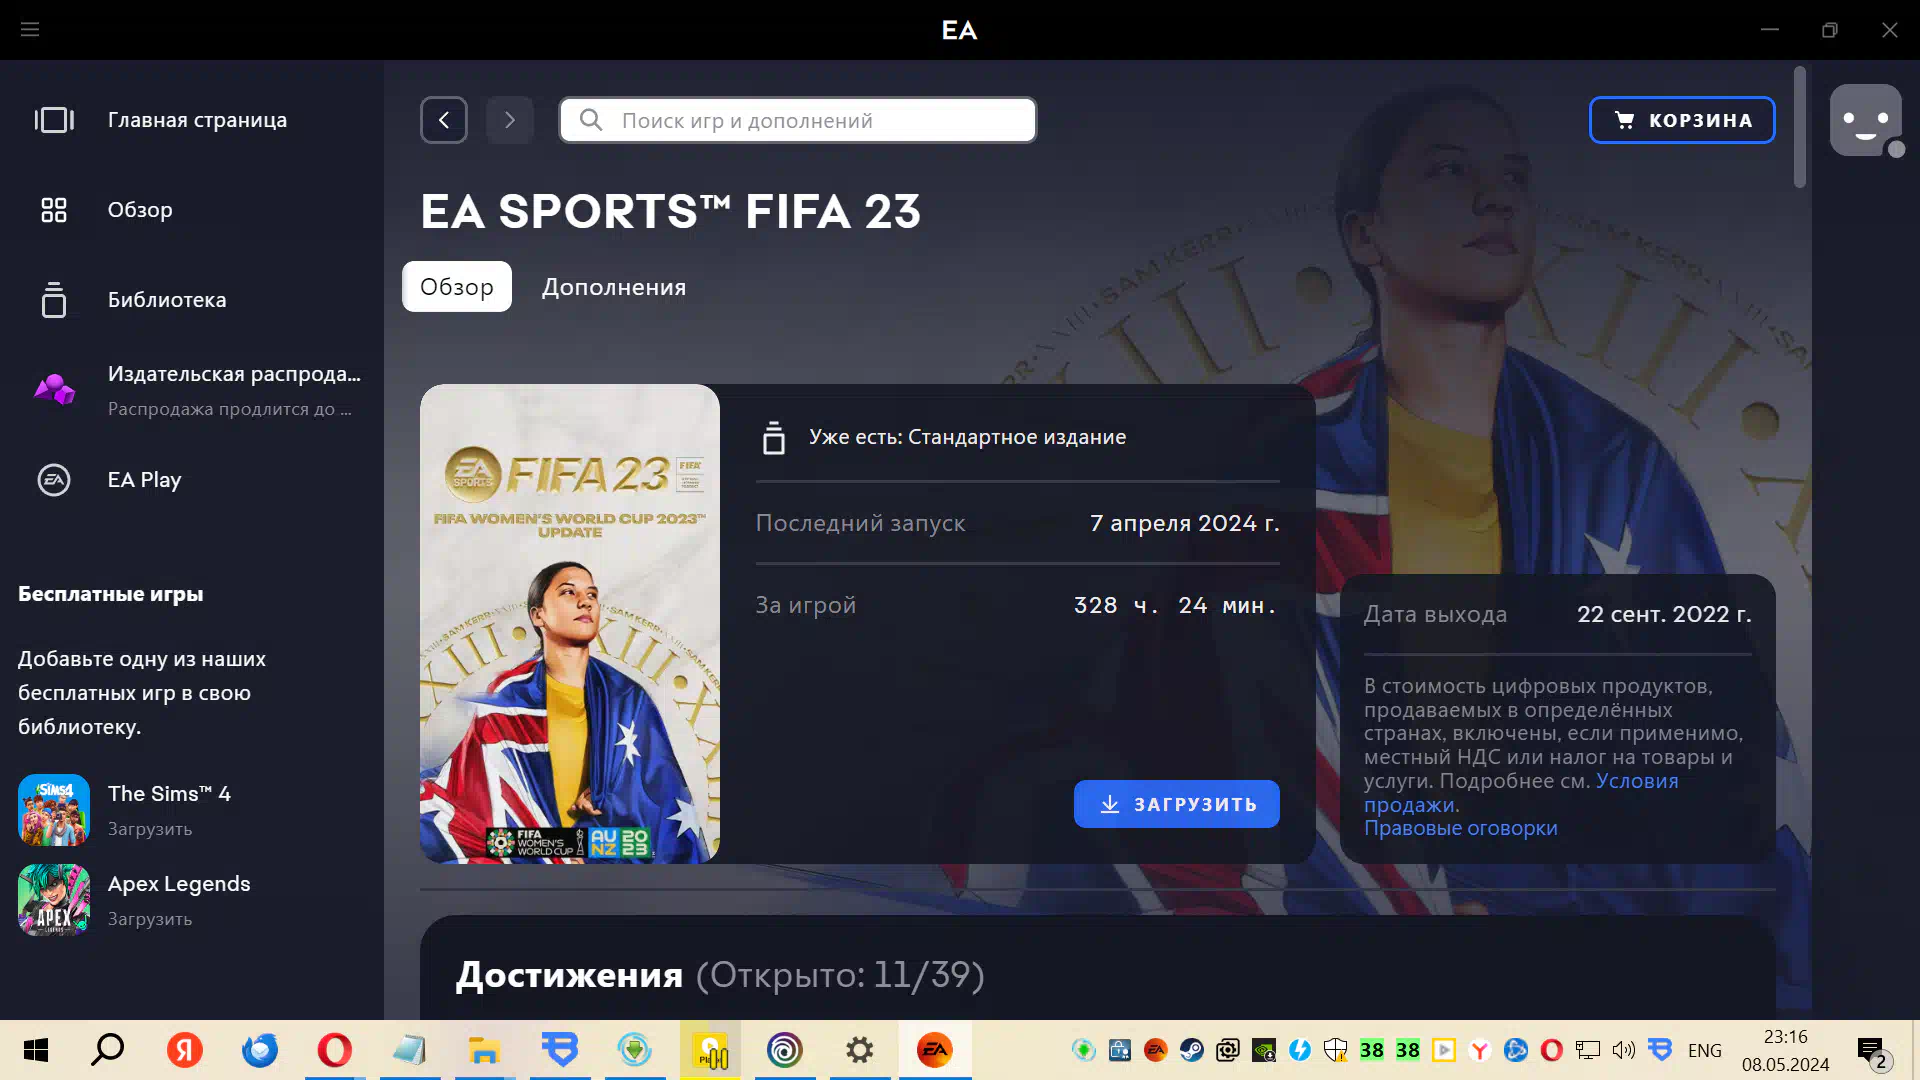1920x1080 pixels.
Task: Click the Apex Legends thumbnail
Action: 54,900
